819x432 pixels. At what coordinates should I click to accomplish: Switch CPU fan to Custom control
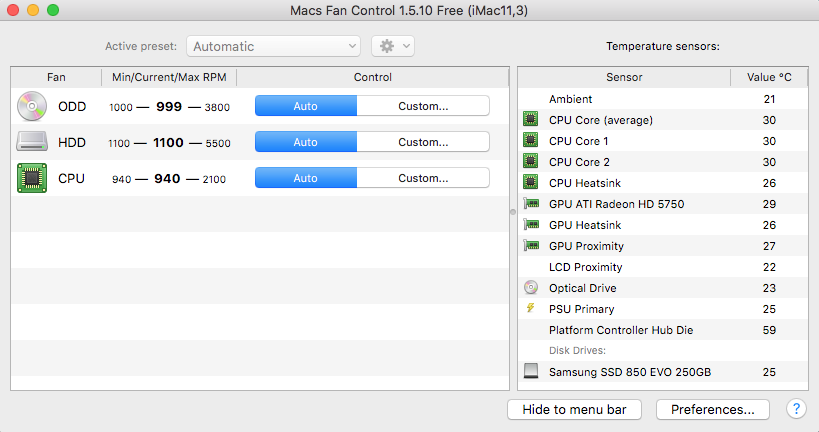pyautogui.click(x=423, y=178)
